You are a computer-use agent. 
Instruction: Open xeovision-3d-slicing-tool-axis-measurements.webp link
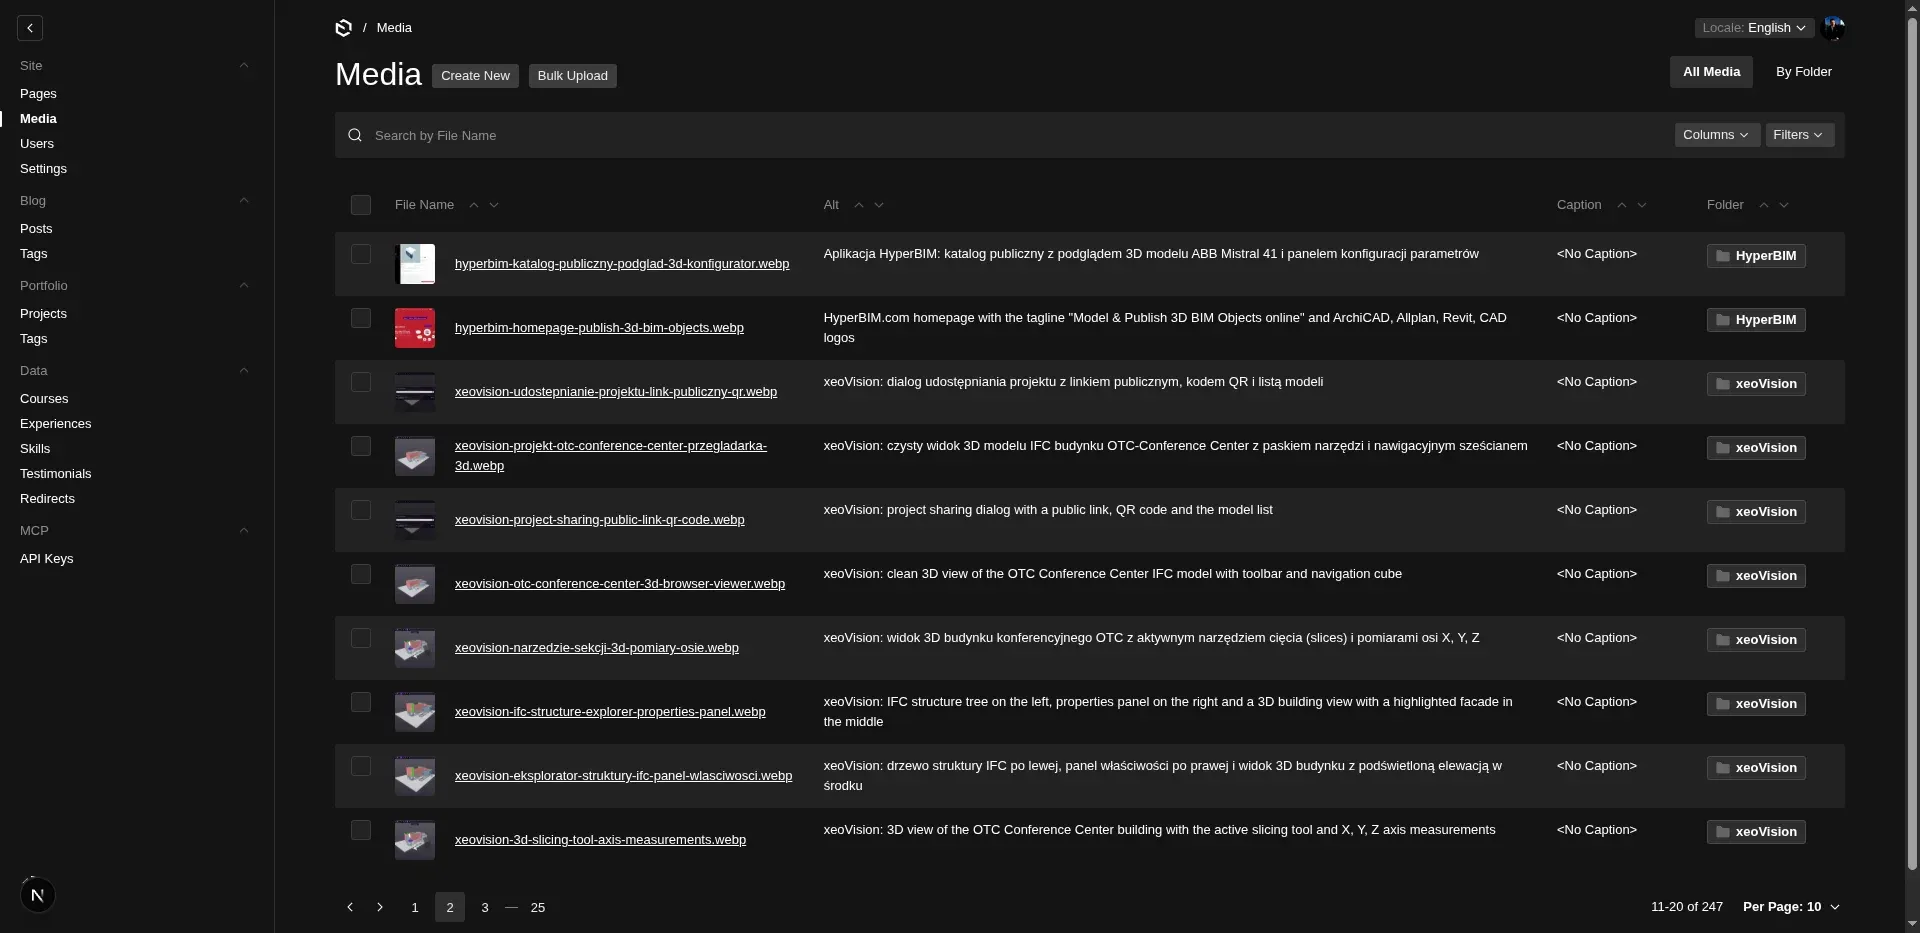600,840
